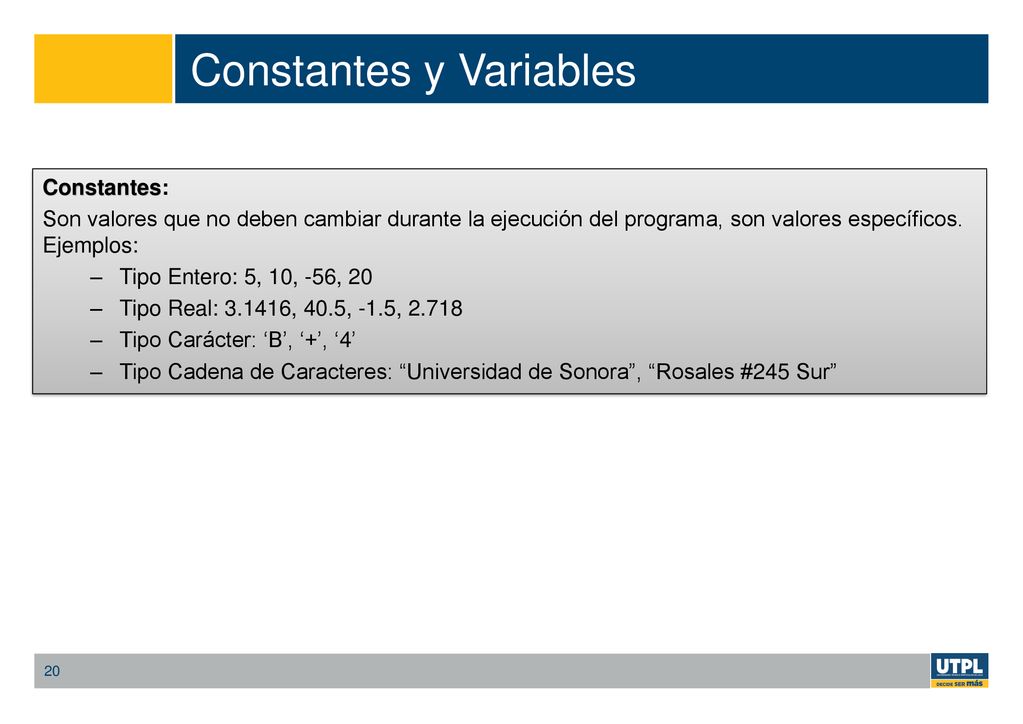Click the dash bullet before Tipo Entero
The width and height of the screenshot is (1023, 724).
[x=97, y=277]
